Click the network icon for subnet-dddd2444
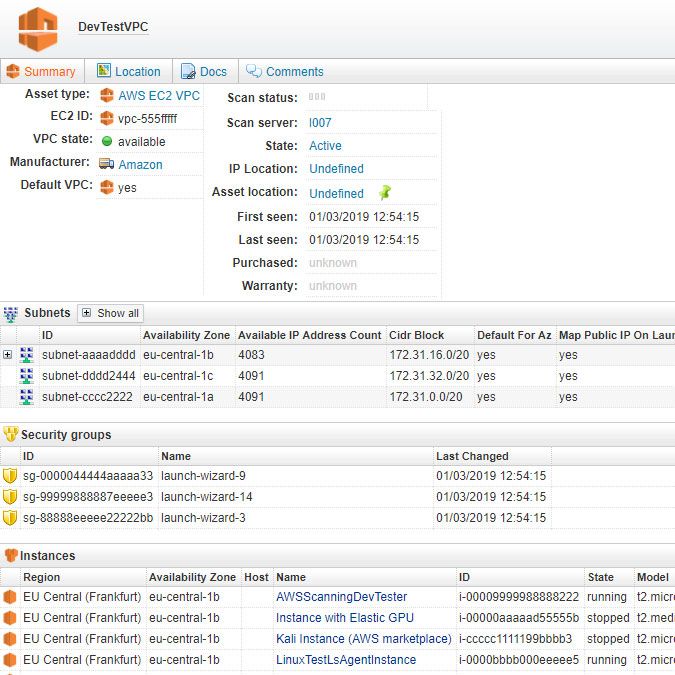This screenshot has width=675, height=675. tap(27, 376)
